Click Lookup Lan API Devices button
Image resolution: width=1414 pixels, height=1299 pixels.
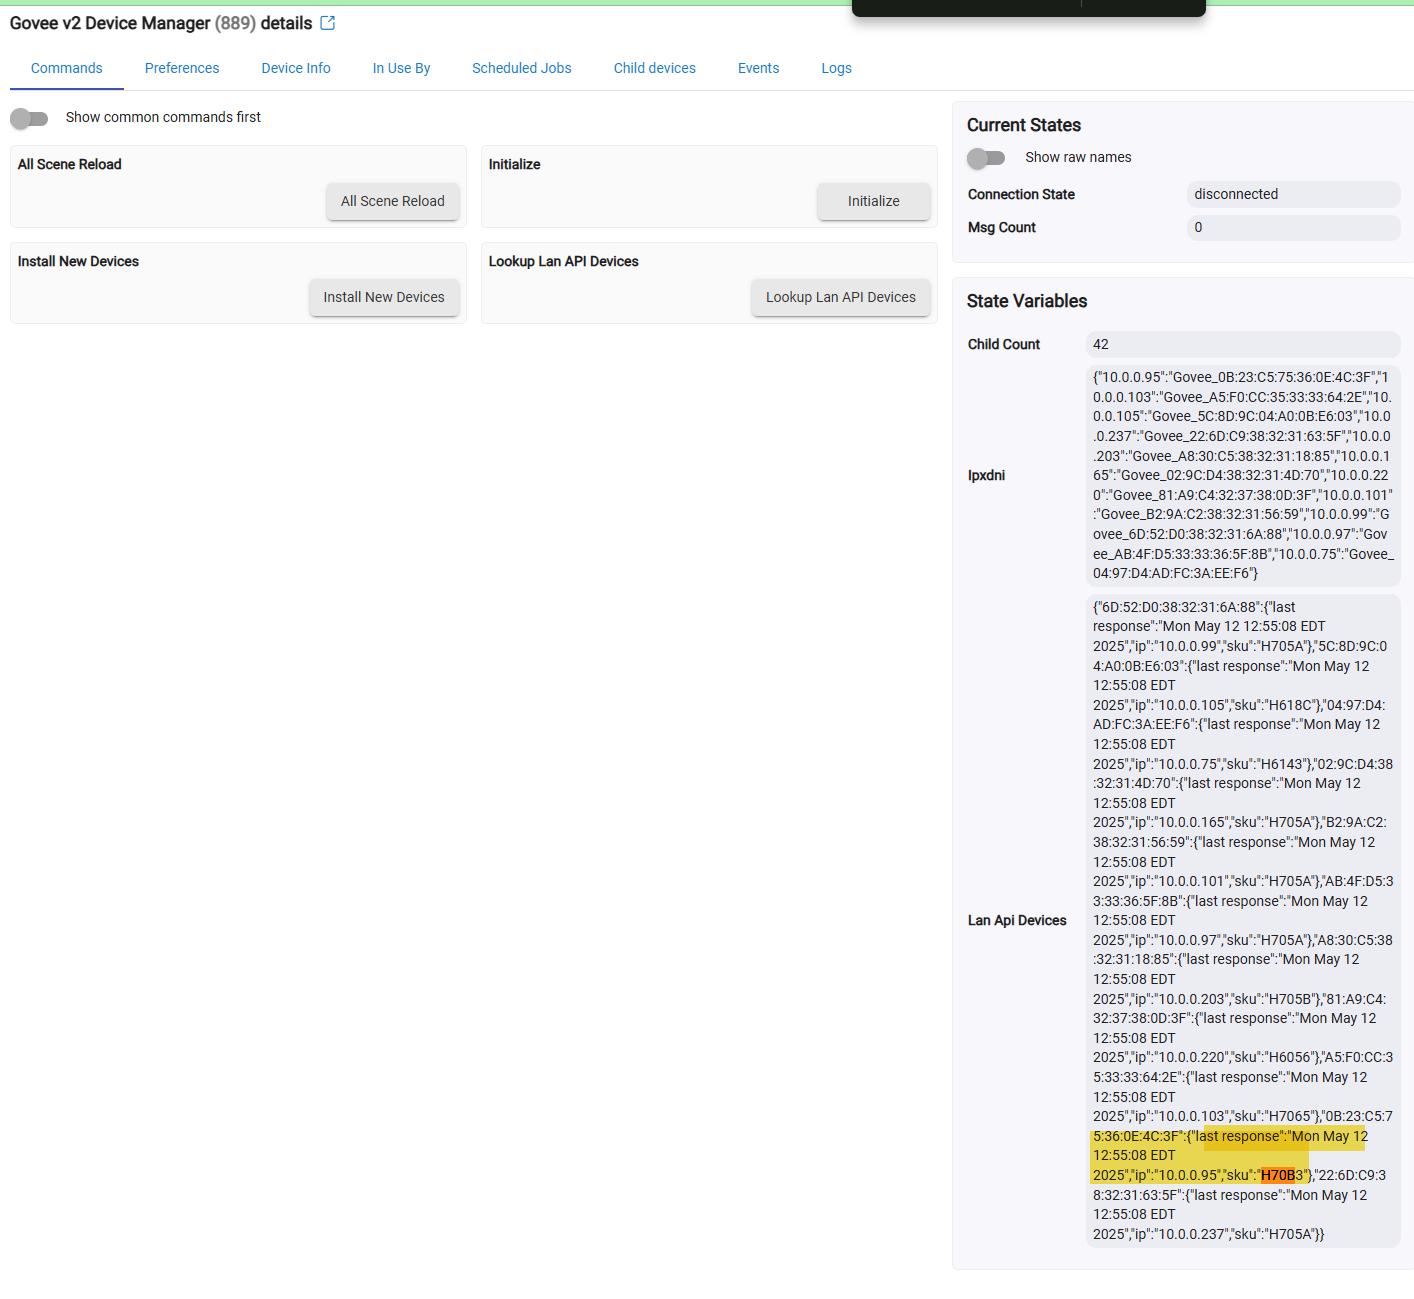(x=840, y=297)
